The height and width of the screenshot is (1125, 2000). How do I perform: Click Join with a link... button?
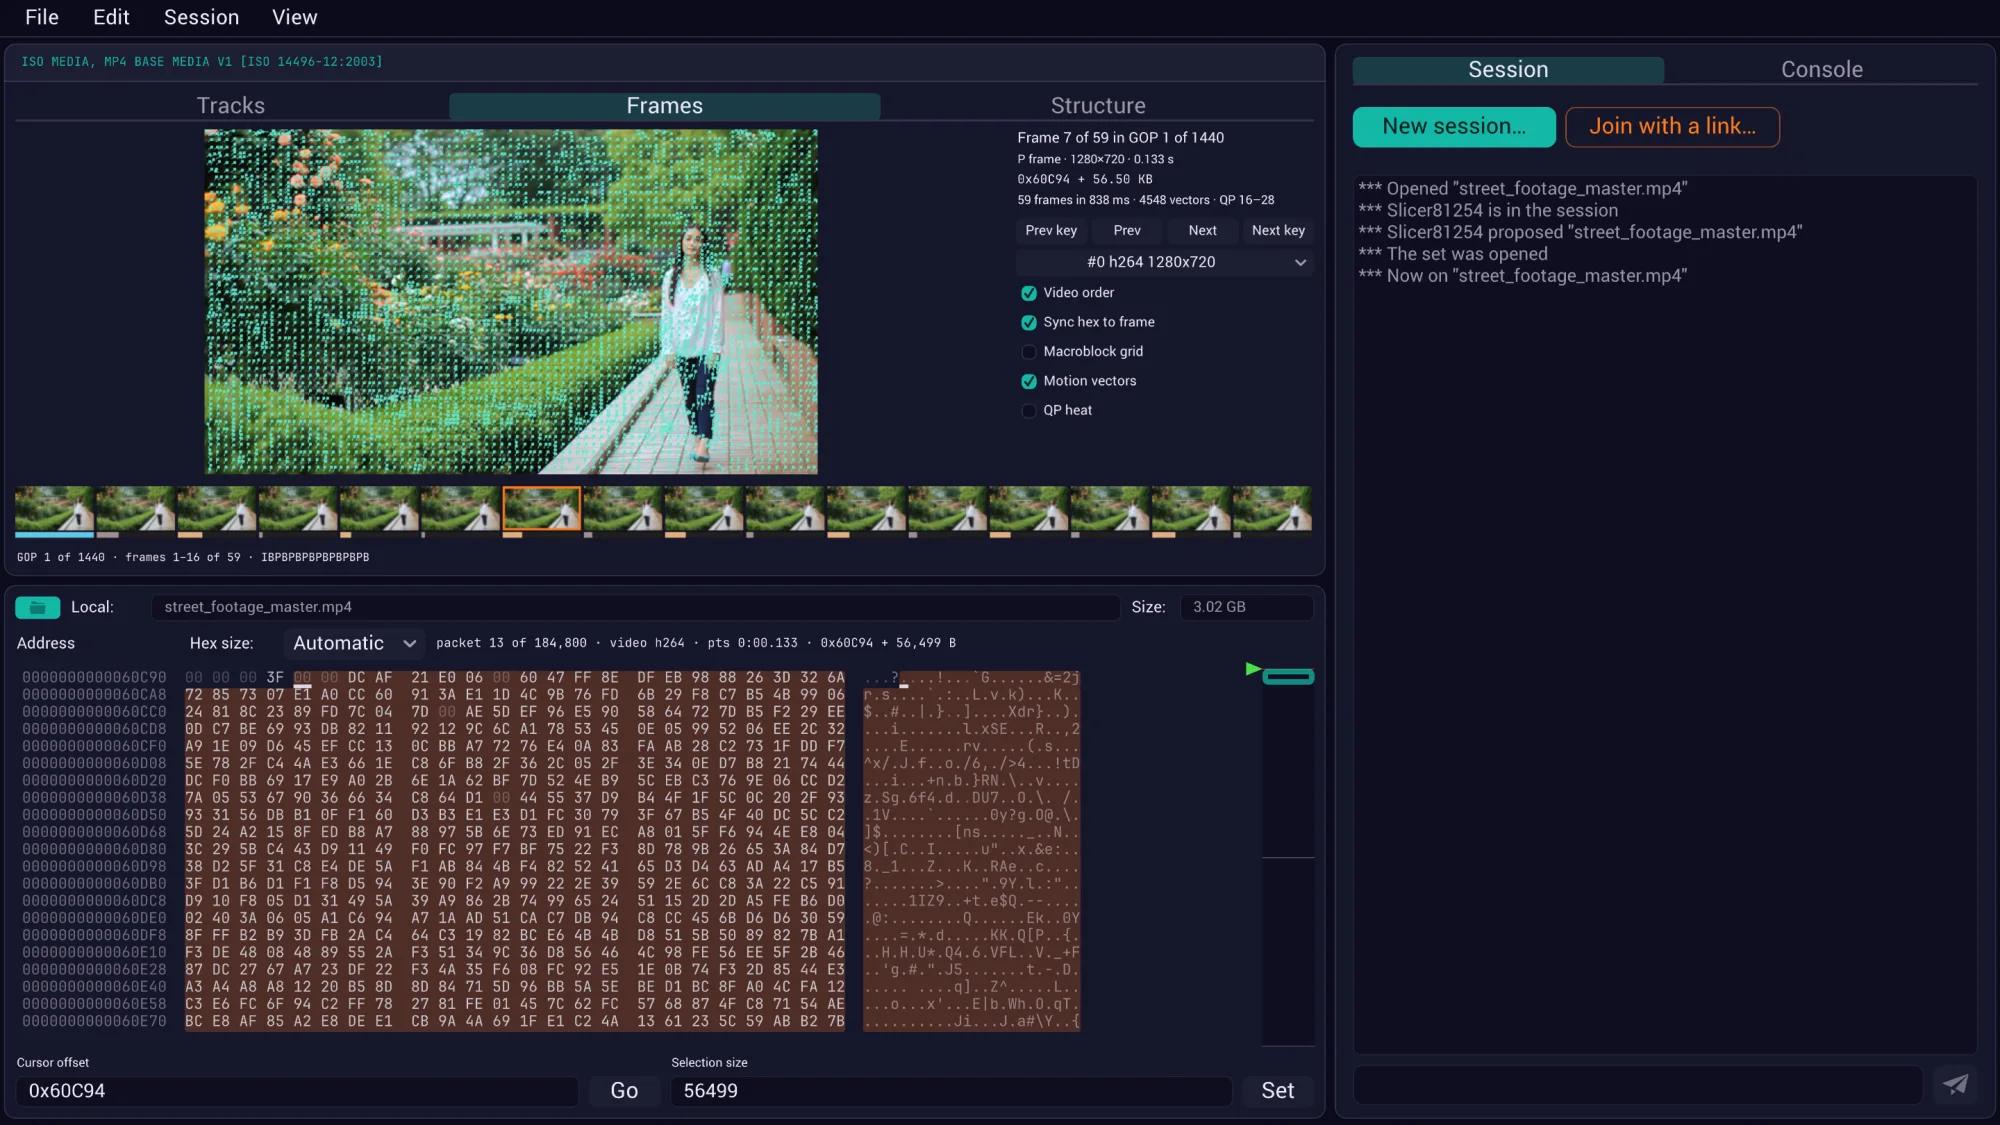(1672, 127)
